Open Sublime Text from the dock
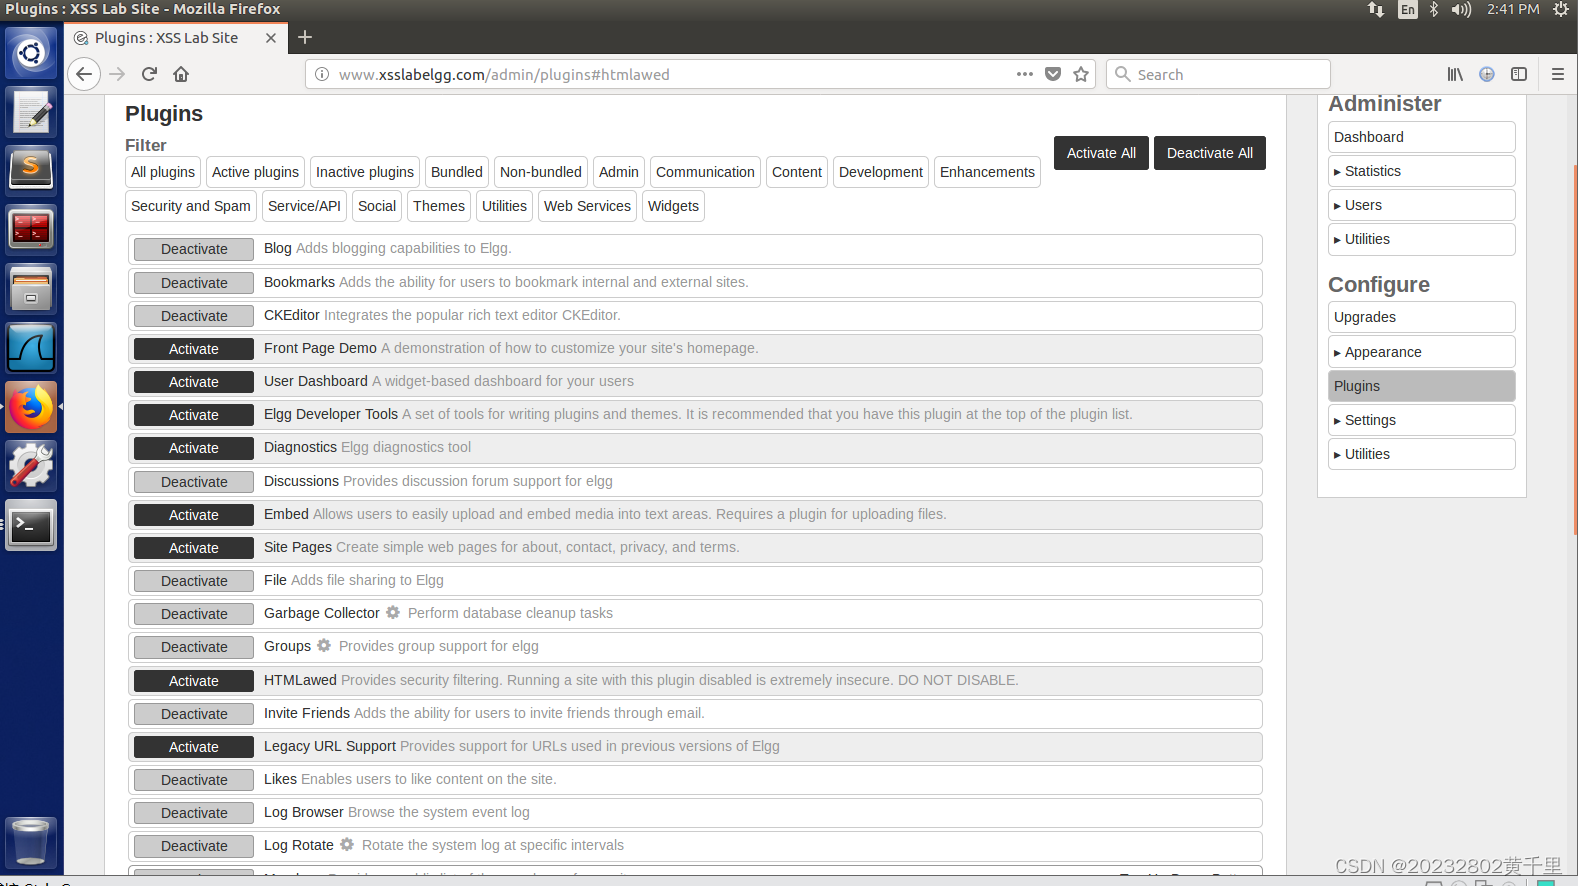 click(x=31, y=170)
